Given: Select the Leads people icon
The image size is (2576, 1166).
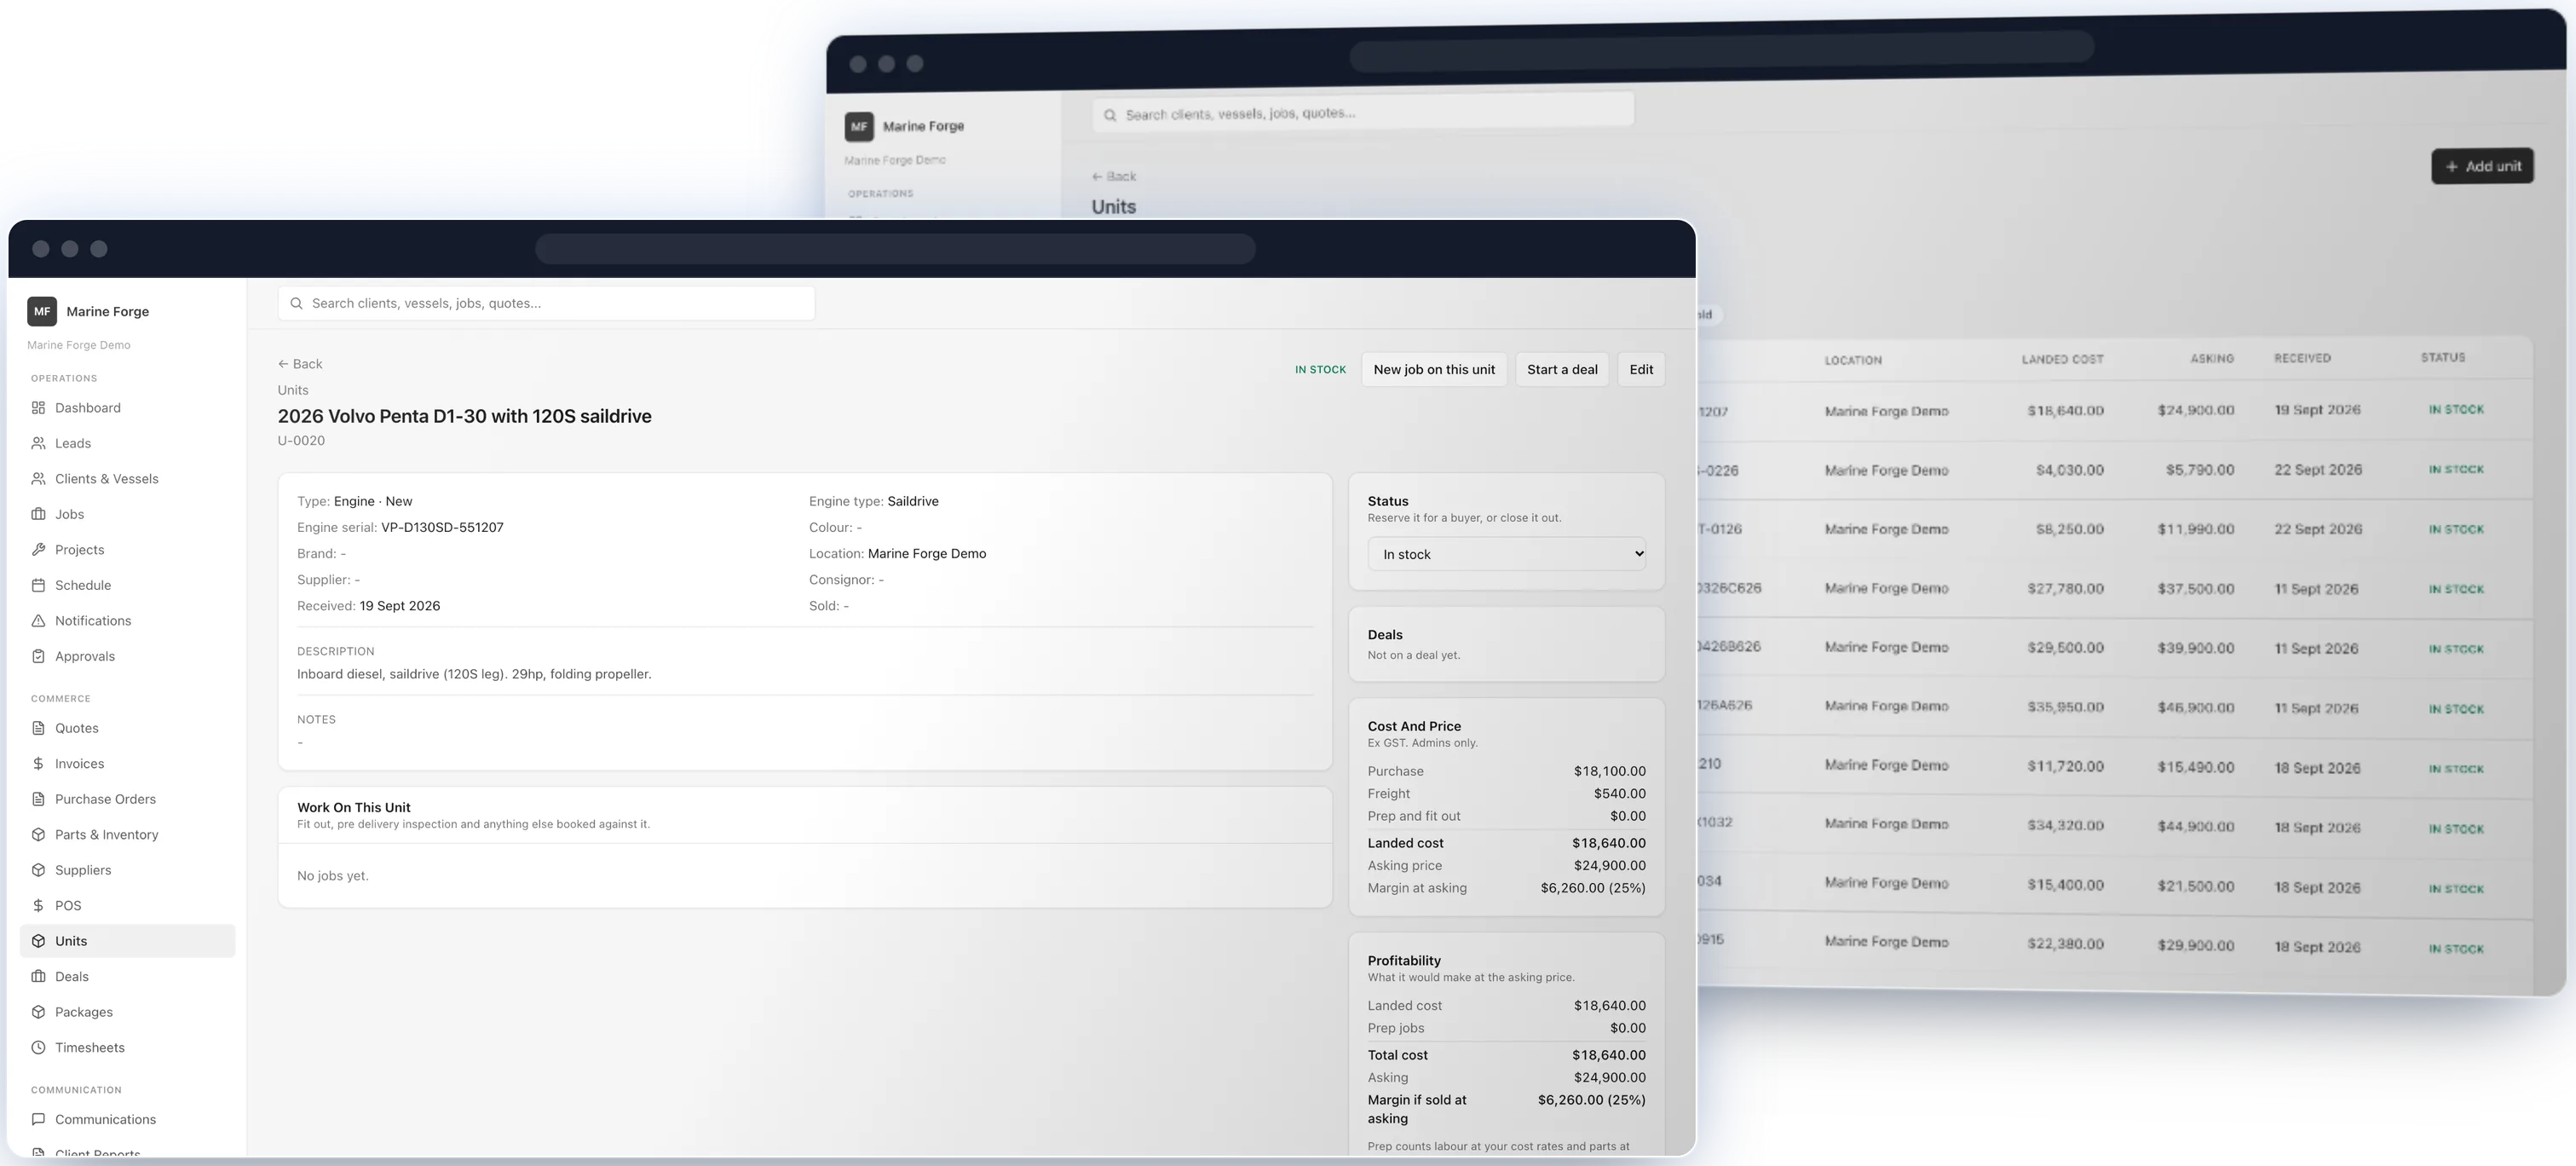Looking at the screenshot, I should click(38, 443).
